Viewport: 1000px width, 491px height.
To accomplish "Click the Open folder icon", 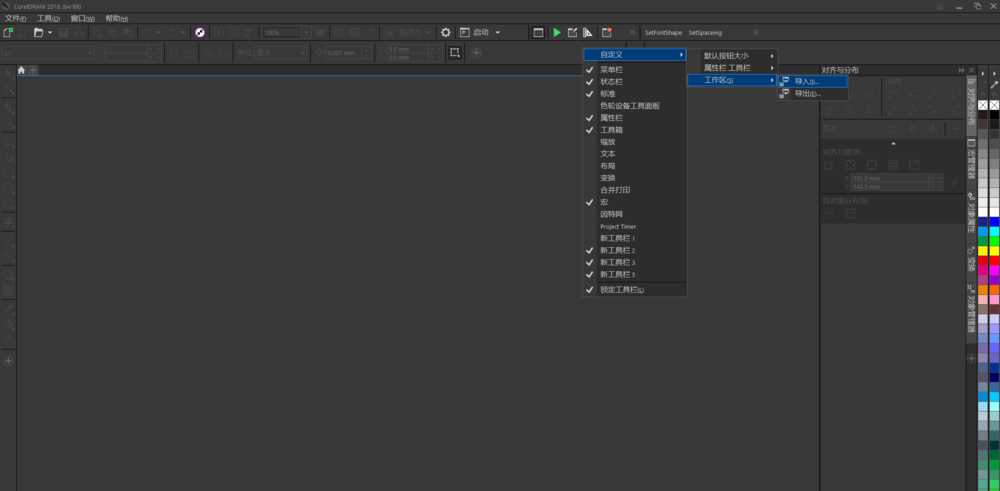I will pos(38,33).
